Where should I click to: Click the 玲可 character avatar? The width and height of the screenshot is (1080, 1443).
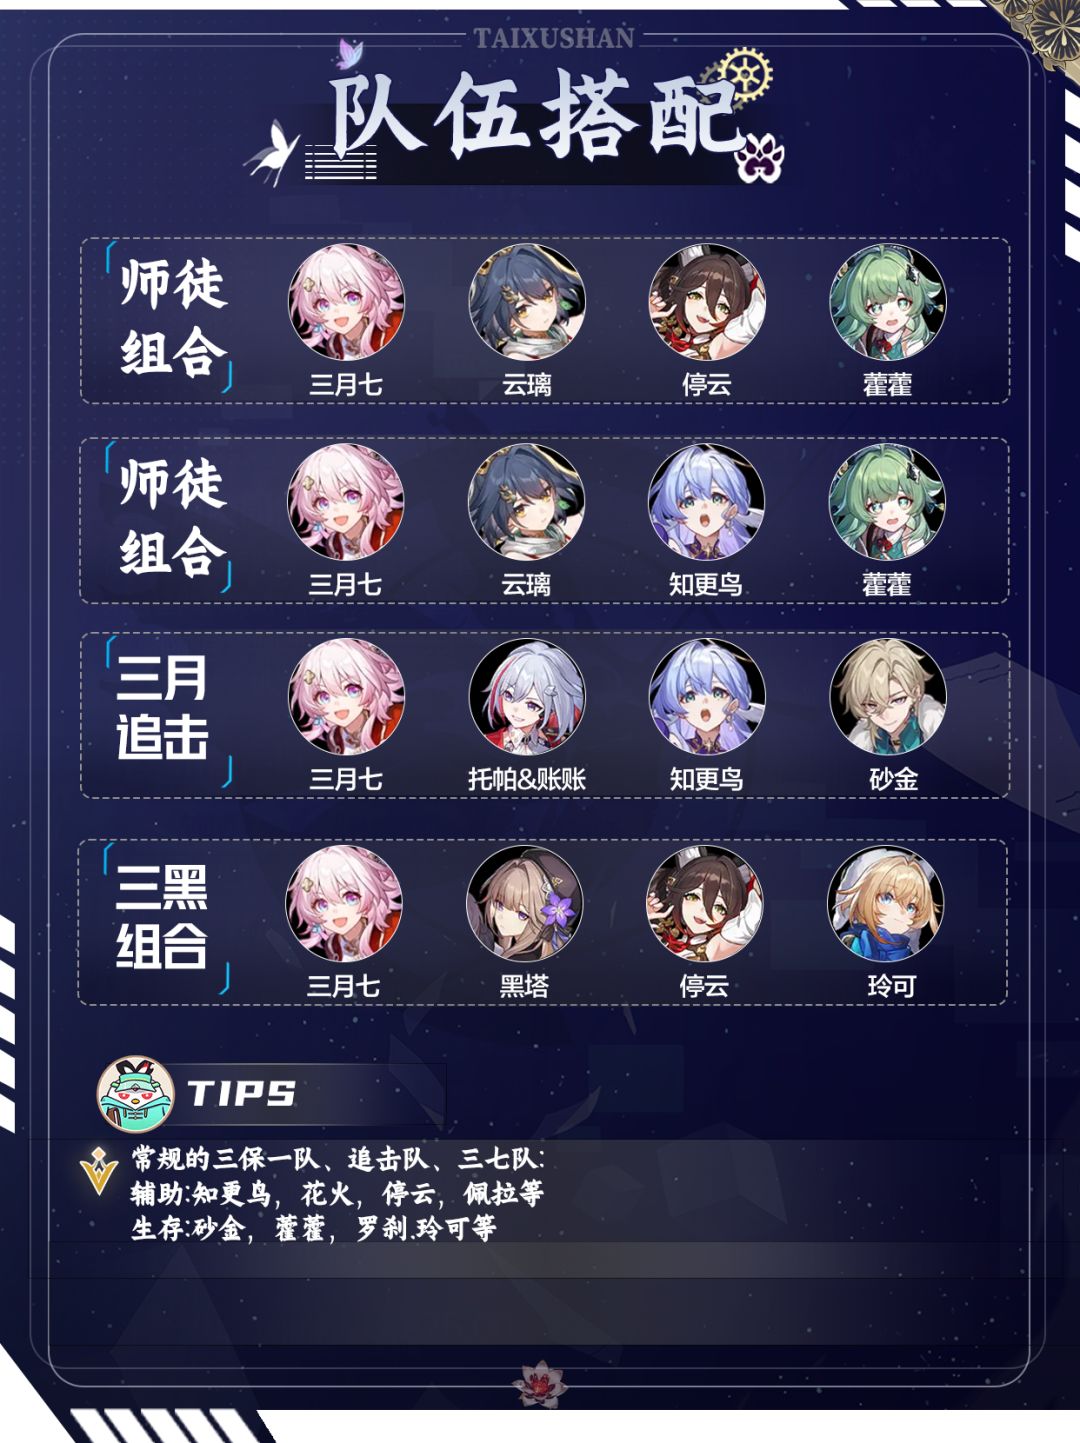[x=886, y=904]
